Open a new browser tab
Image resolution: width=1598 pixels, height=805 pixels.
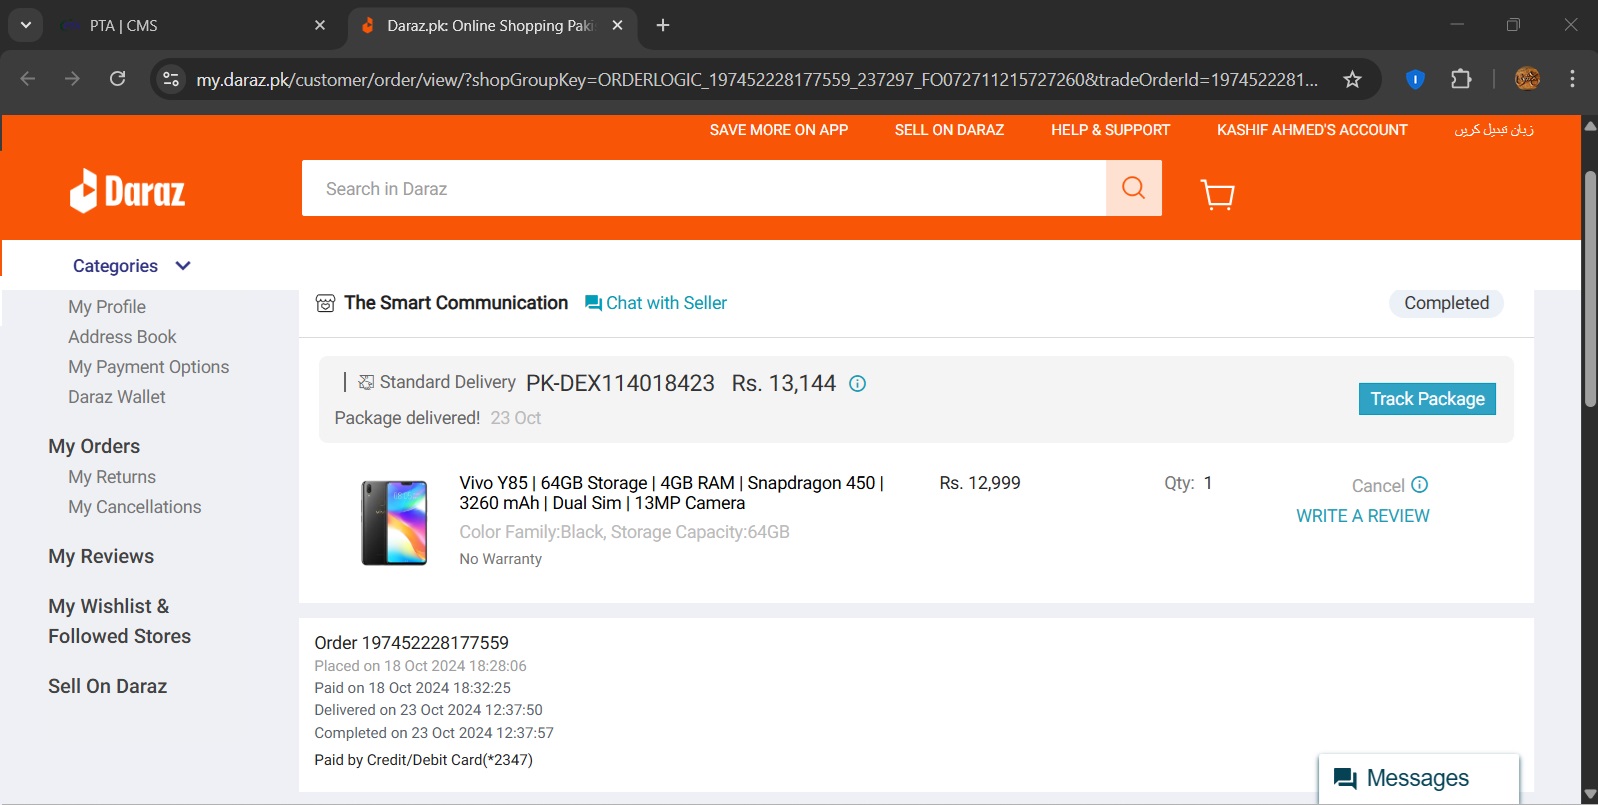point(663,25)
